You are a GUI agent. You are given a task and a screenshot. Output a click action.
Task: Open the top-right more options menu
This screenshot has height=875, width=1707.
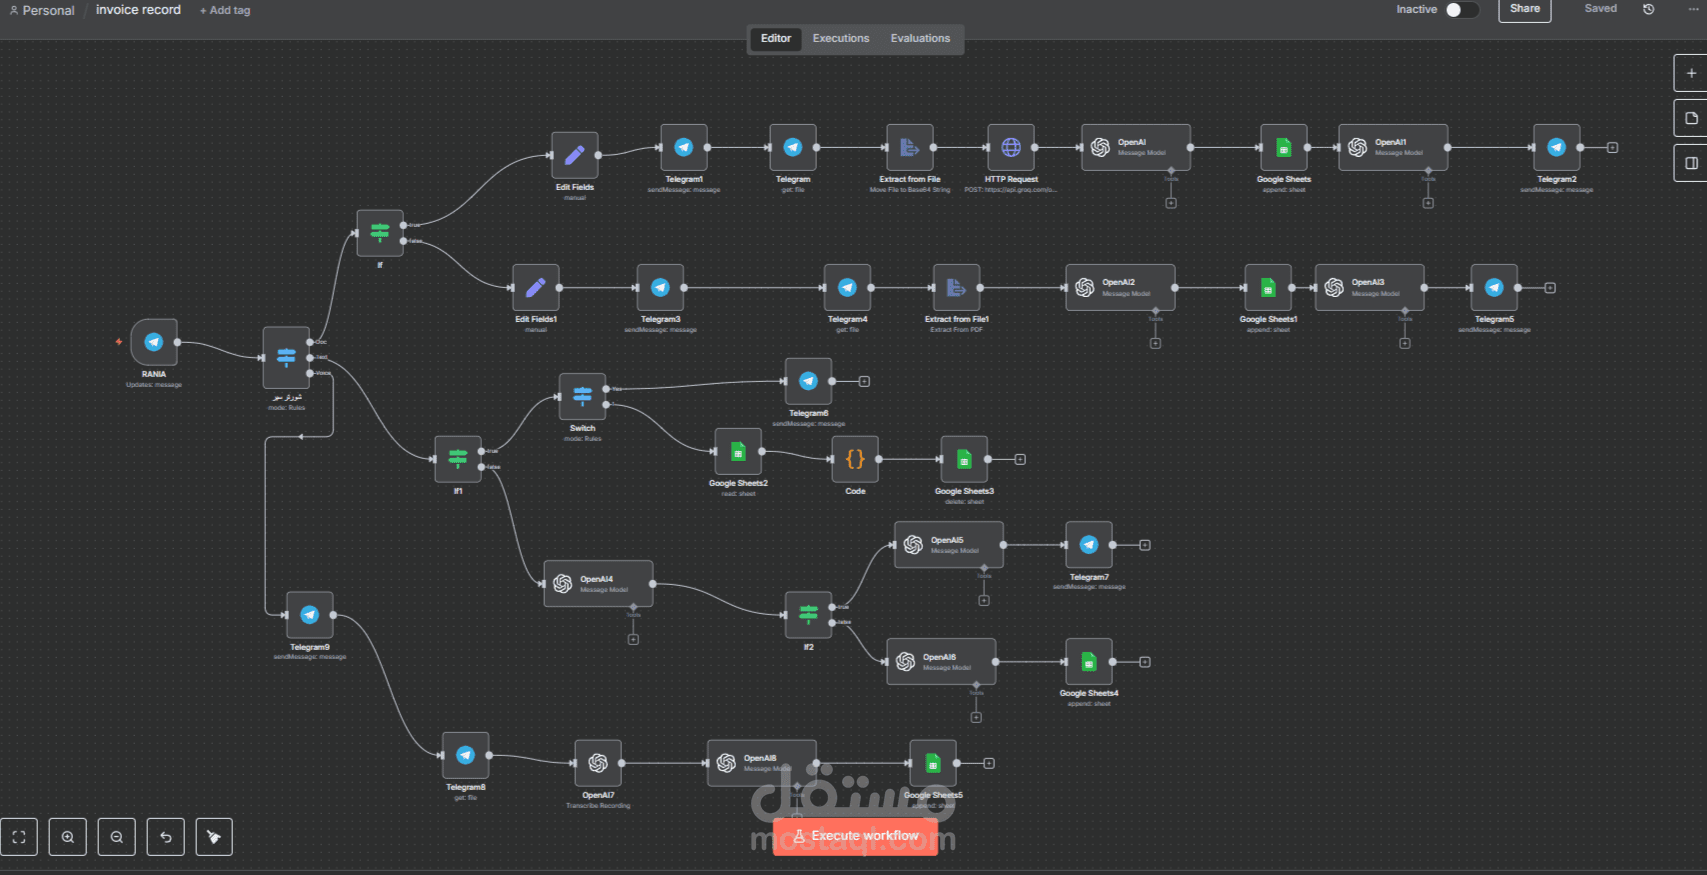pyautogui.click(x=1693, y=9)
